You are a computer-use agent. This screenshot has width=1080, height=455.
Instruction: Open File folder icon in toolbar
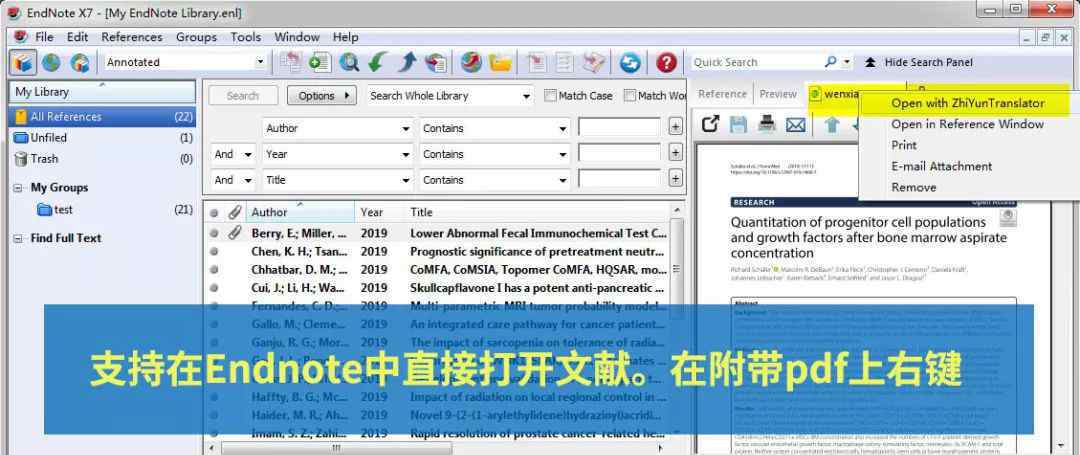501,63
